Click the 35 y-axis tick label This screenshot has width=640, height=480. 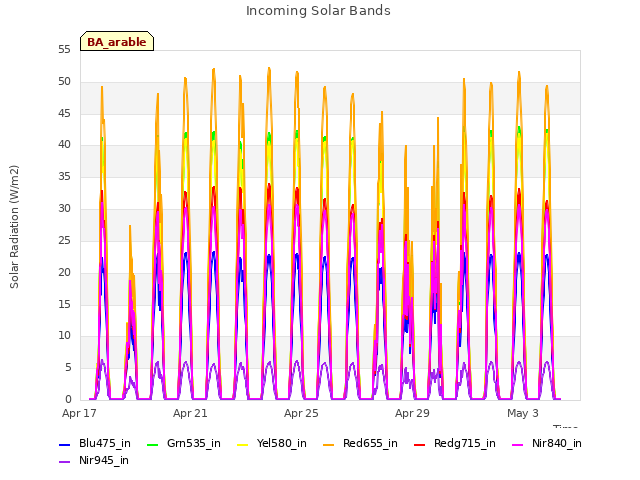click(64, 177)
